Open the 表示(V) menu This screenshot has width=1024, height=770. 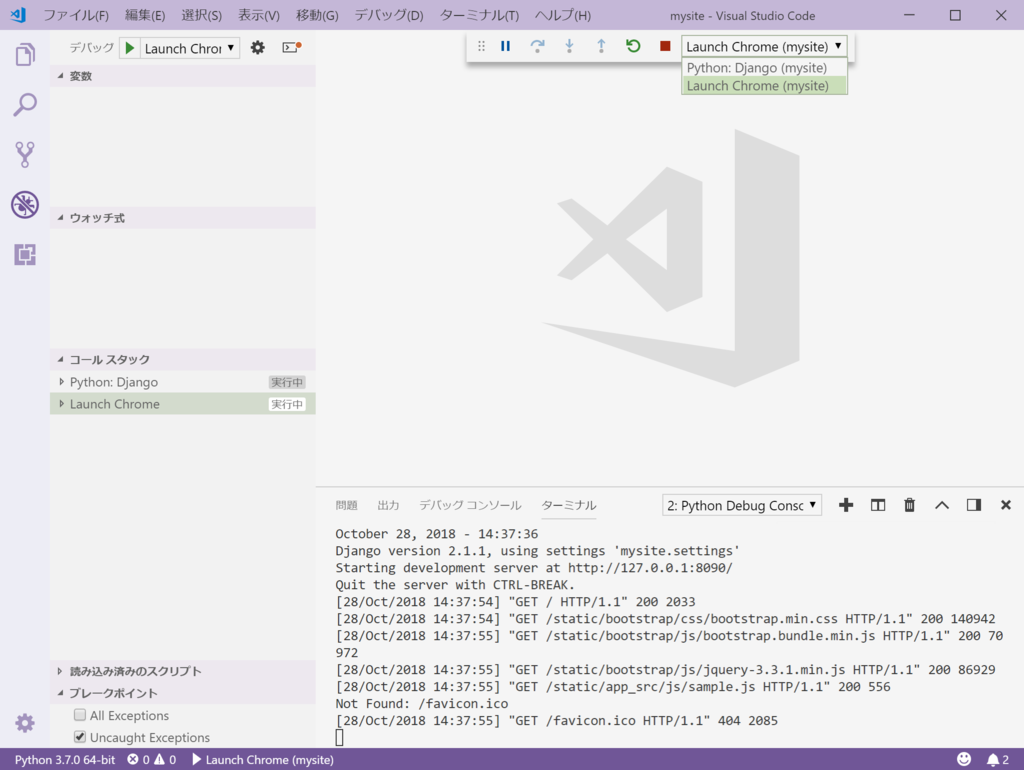tap(259, 15)
